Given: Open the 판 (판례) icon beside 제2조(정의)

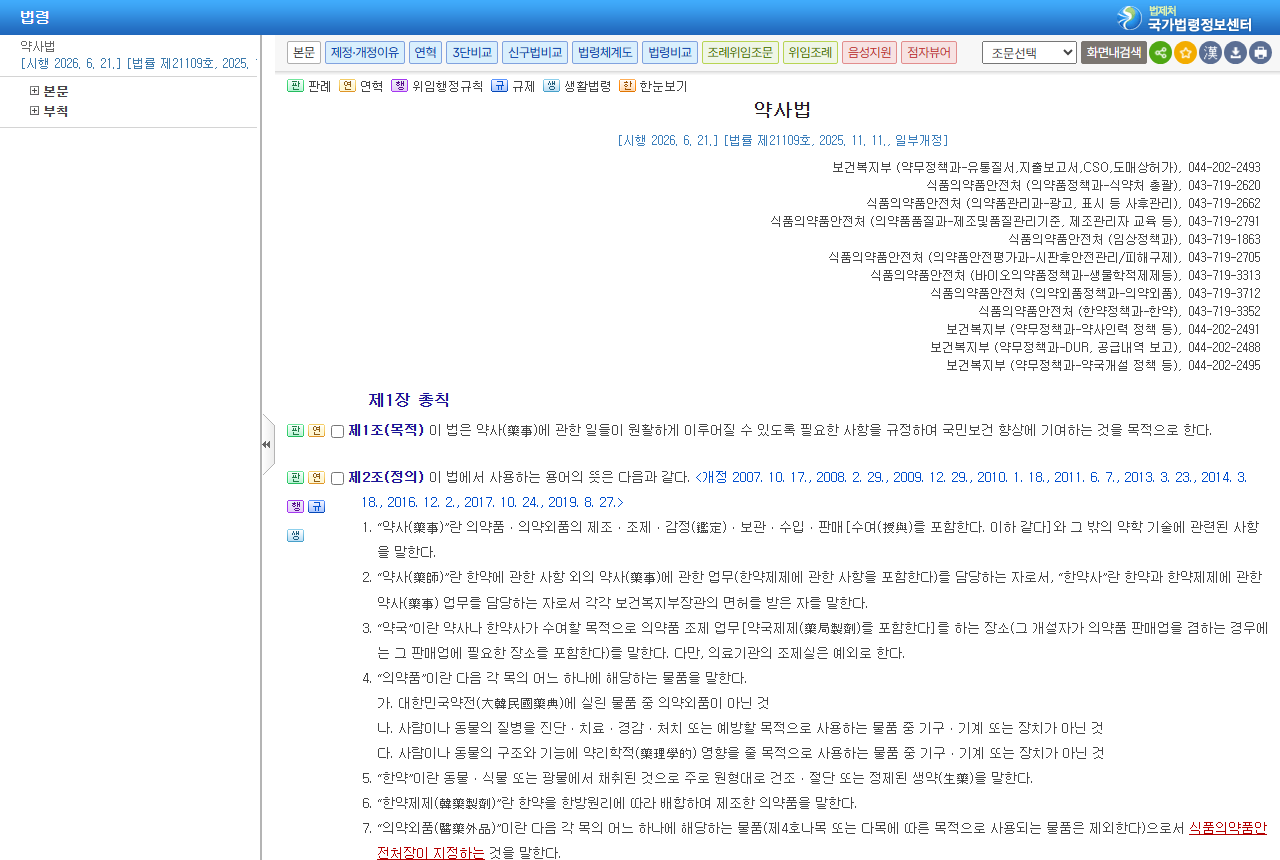Looking at the screenshot, I should pos(295,478).
